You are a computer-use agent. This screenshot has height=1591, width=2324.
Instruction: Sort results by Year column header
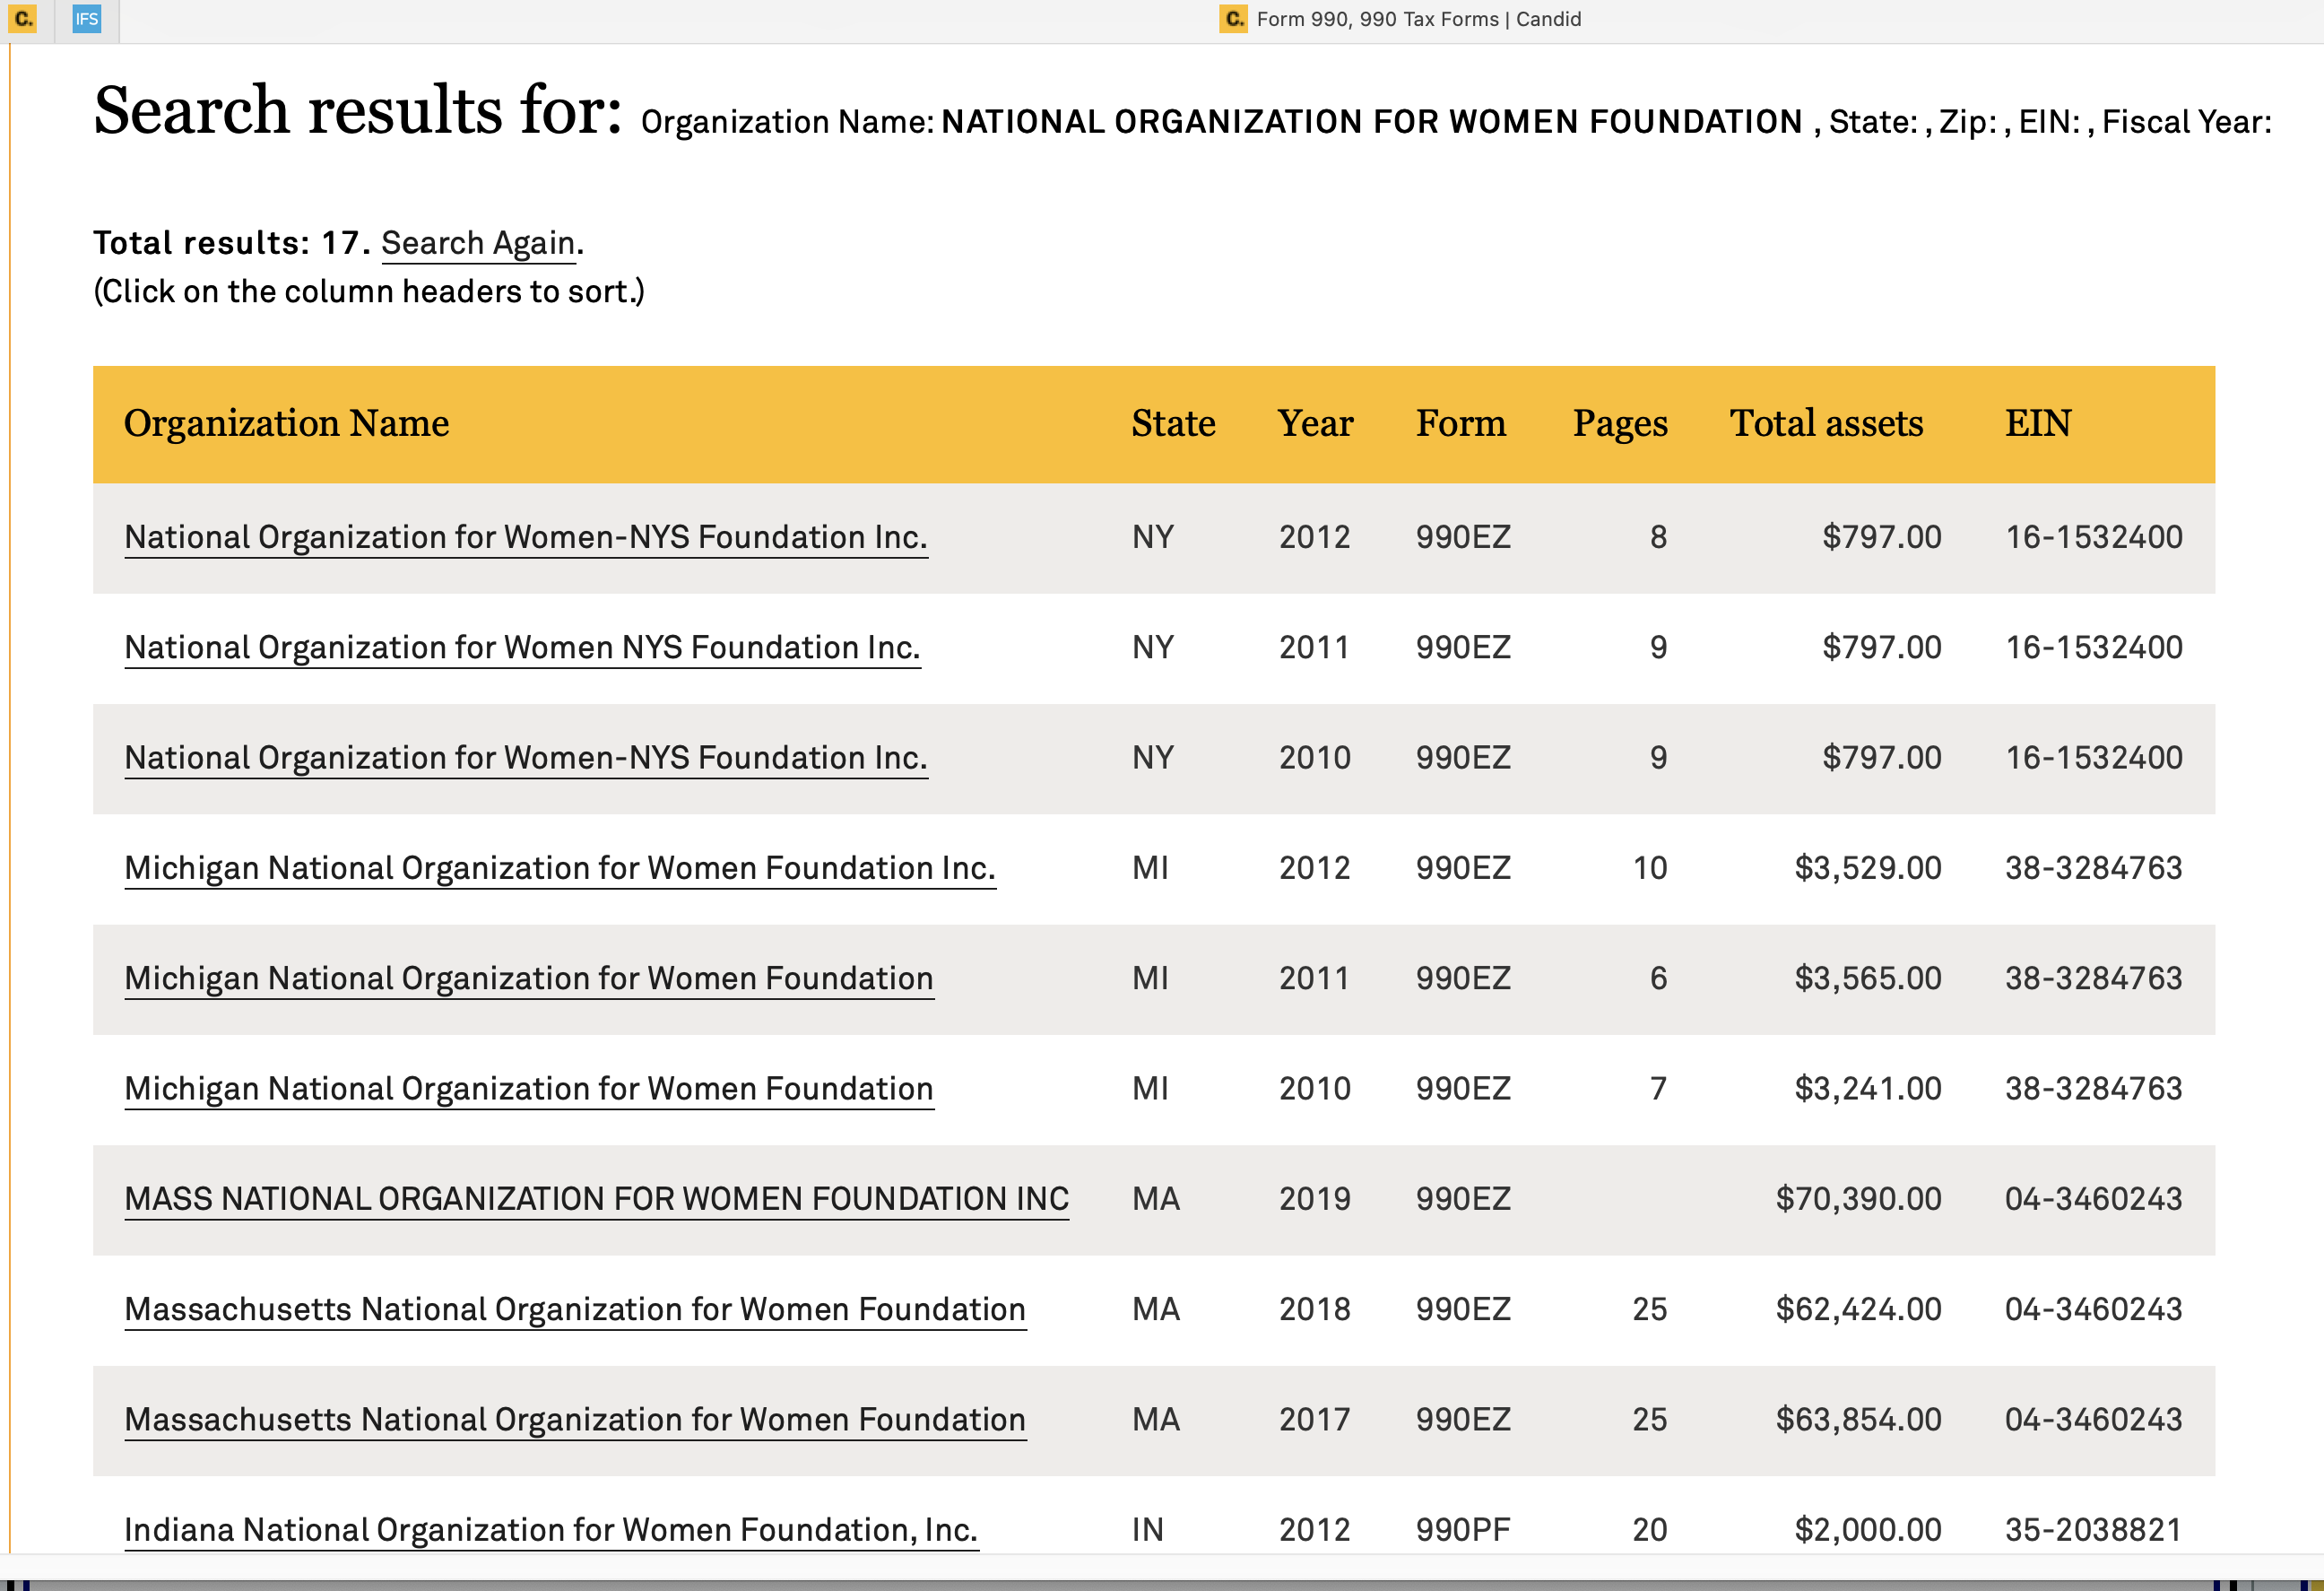click(x=1314, y=423)
